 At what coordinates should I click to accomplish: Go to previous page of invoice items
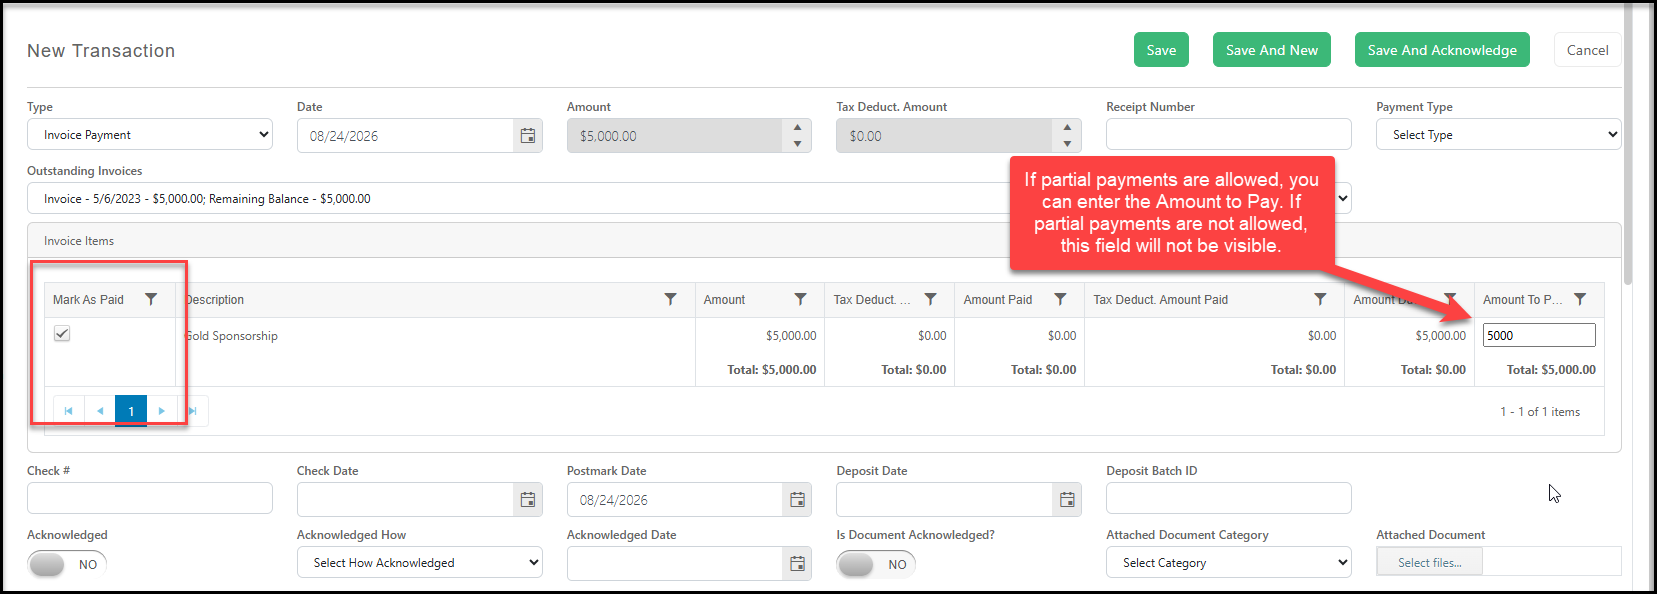click(100, 411)
